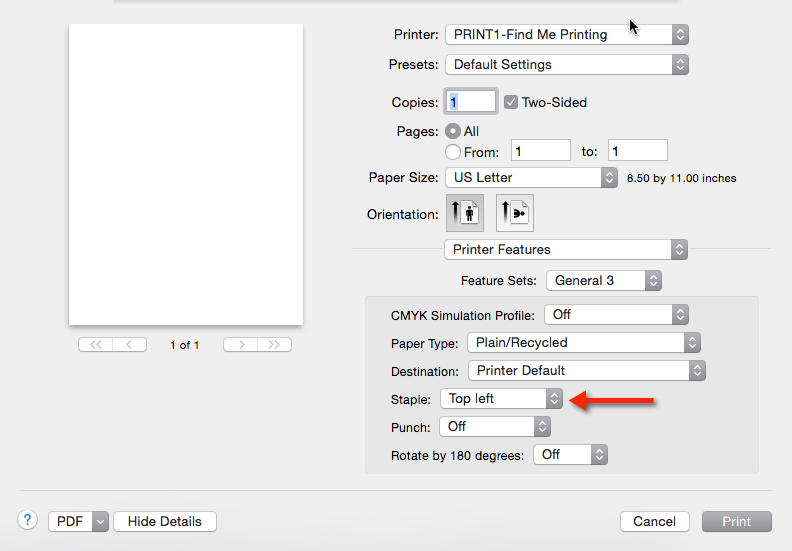Open the Staple dropdown
792x551 pixels.
click(x=502, y=398)
